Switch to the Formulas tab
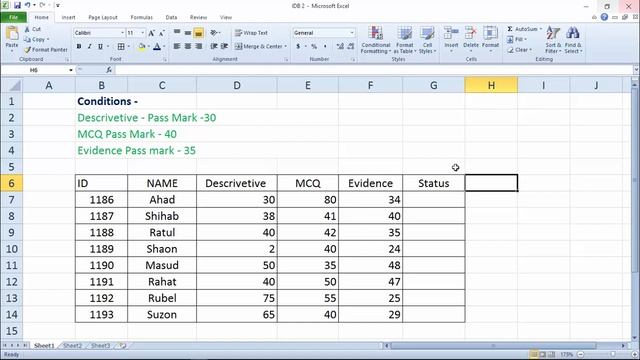This screenshot has width=640, height=360. (142, 17)
